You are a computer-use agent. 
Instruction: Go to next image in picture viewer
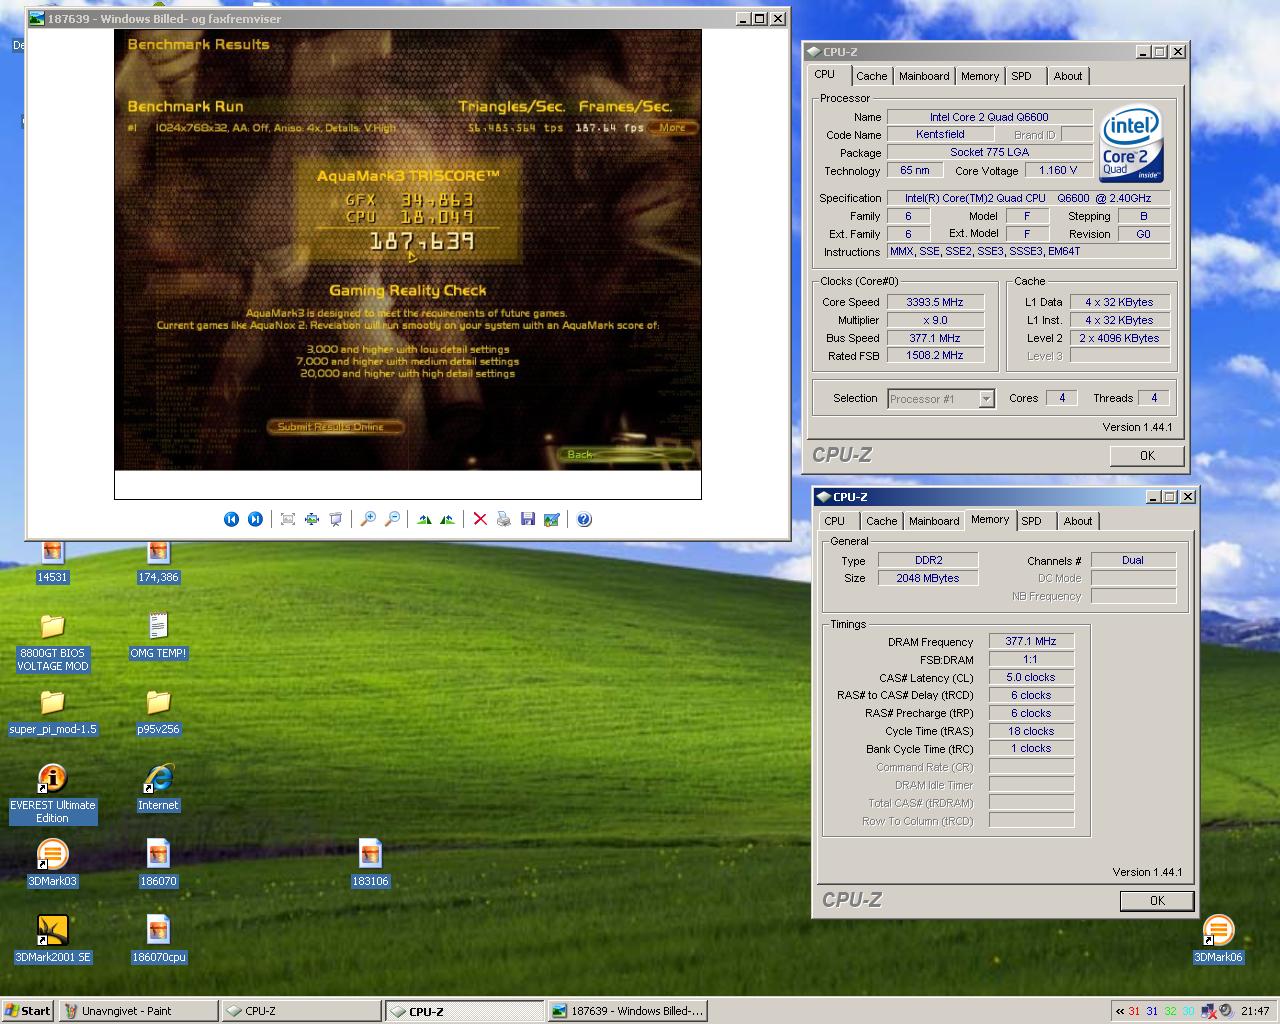(255, 519)
